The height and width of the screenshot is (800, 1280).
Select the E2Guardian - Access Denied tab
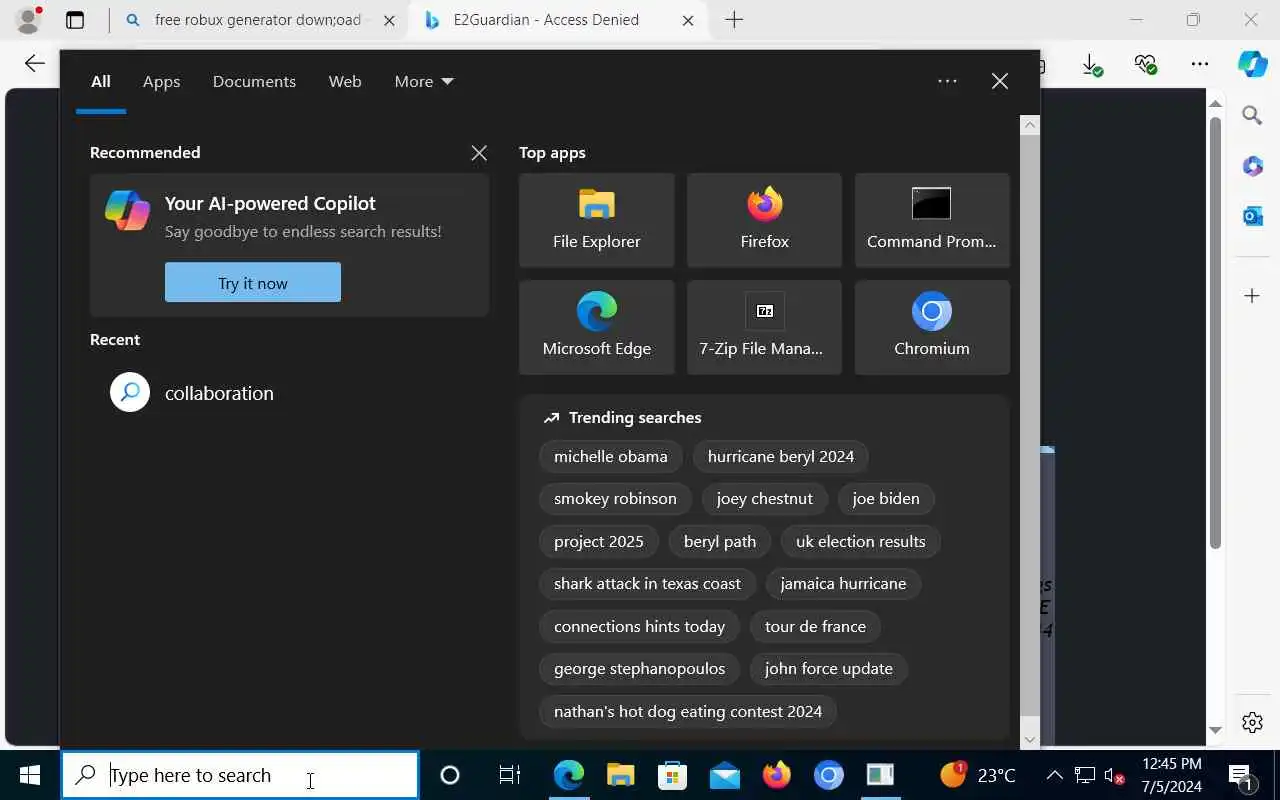[558, 20]
